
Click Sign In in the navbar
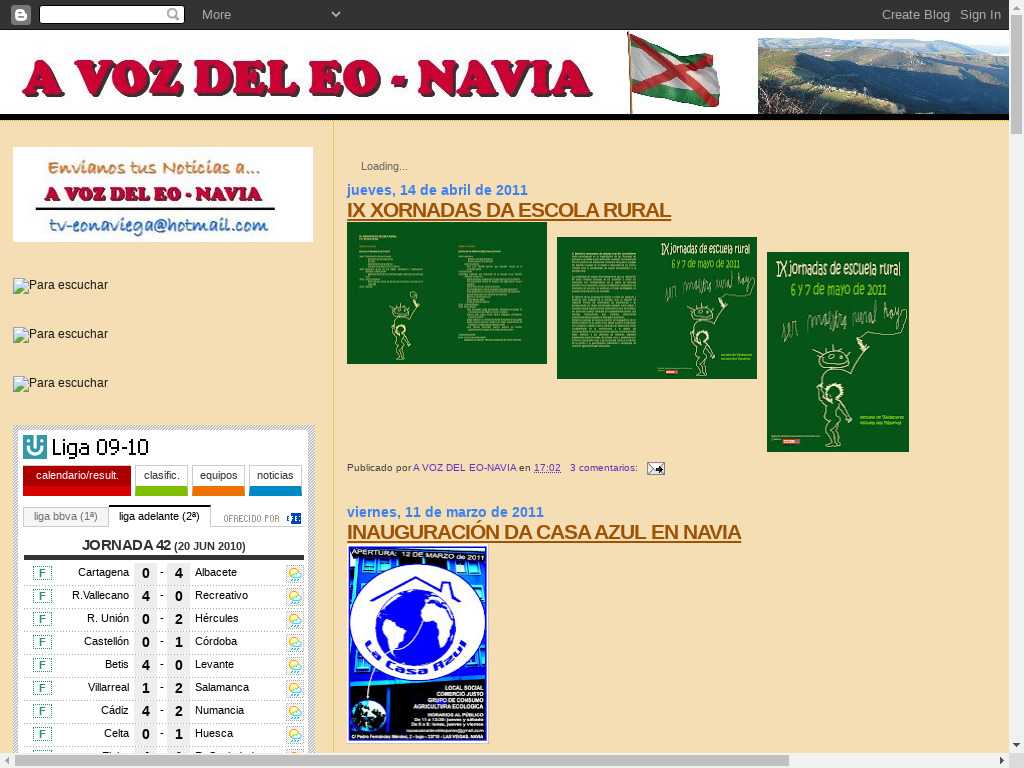click(x=980, y=14)
